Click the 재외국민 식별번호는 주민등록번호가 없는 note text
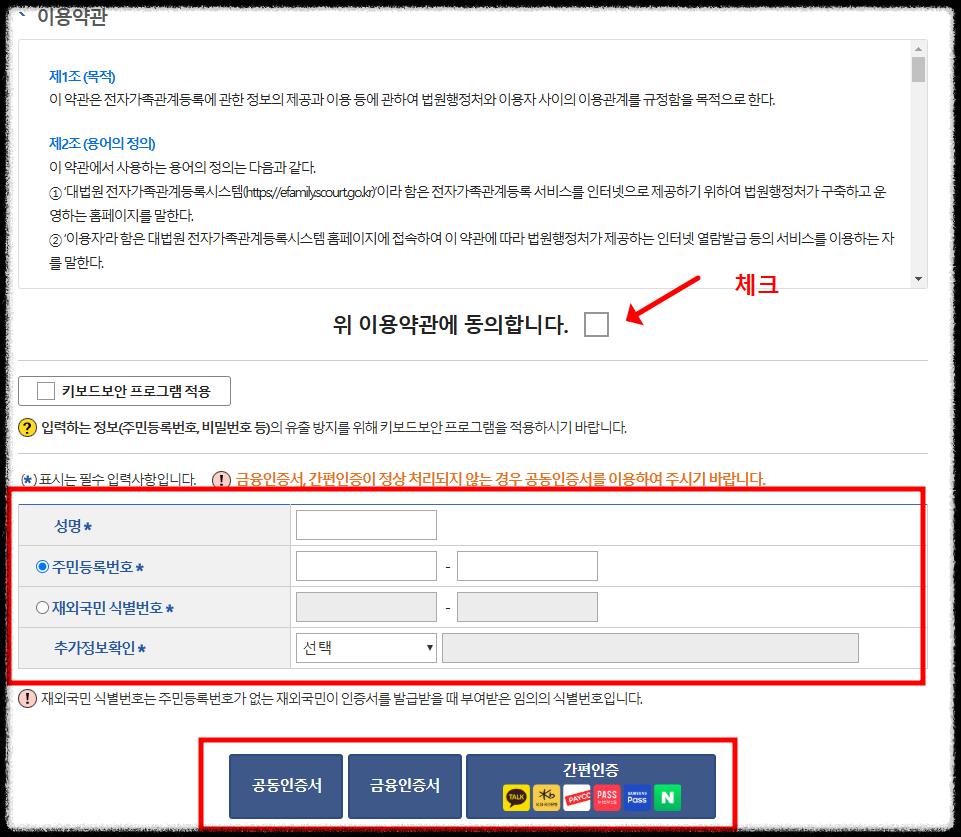Screen dimensions: 961x837 click(342, 699)
